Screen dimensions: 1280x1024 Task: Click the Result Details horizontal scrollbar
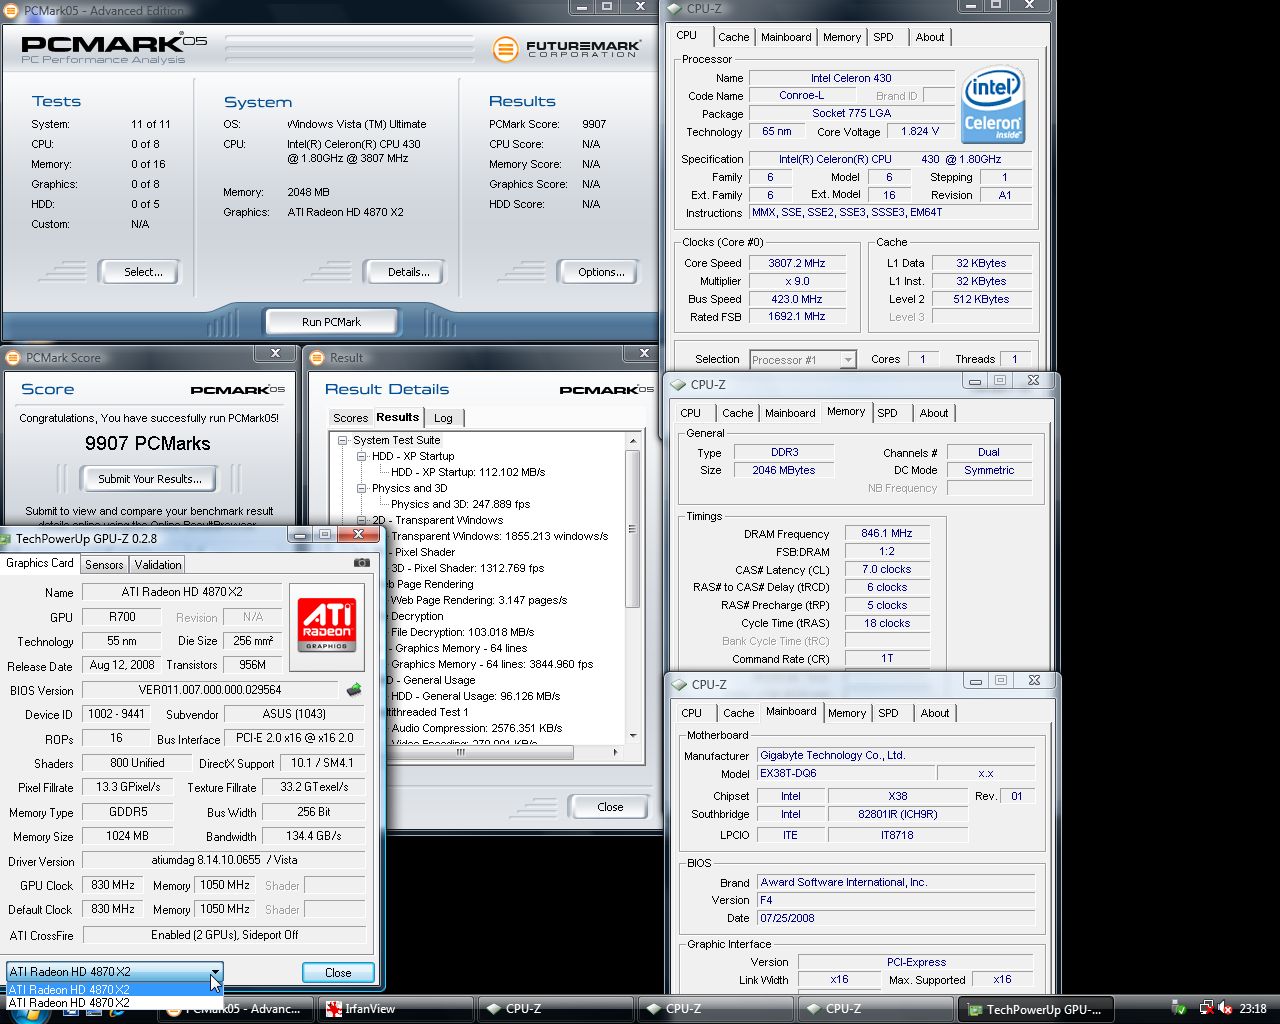coord(460,752)
